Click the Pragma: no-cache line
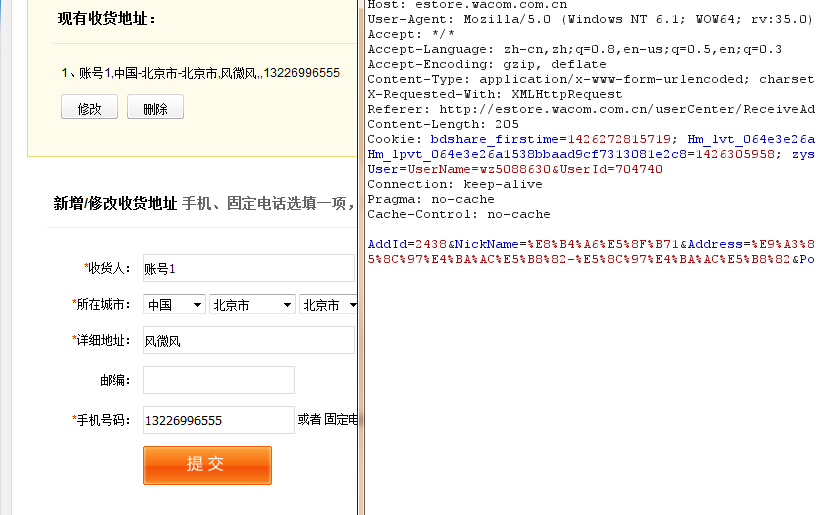This screenshot has height=515, width=816. click(431, 199)
